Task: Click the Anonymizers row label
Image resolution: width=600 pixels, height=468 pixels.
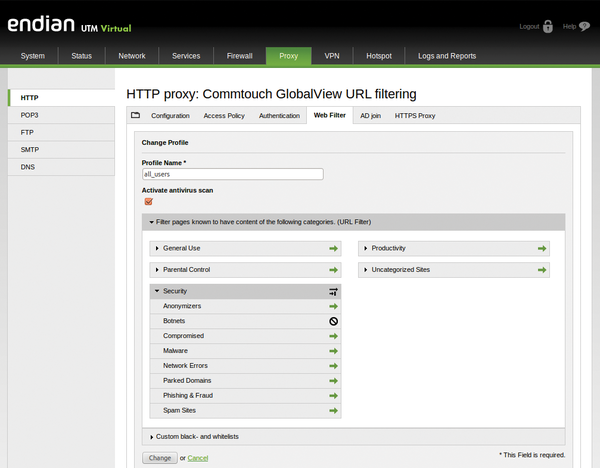Action: (182, 306)
